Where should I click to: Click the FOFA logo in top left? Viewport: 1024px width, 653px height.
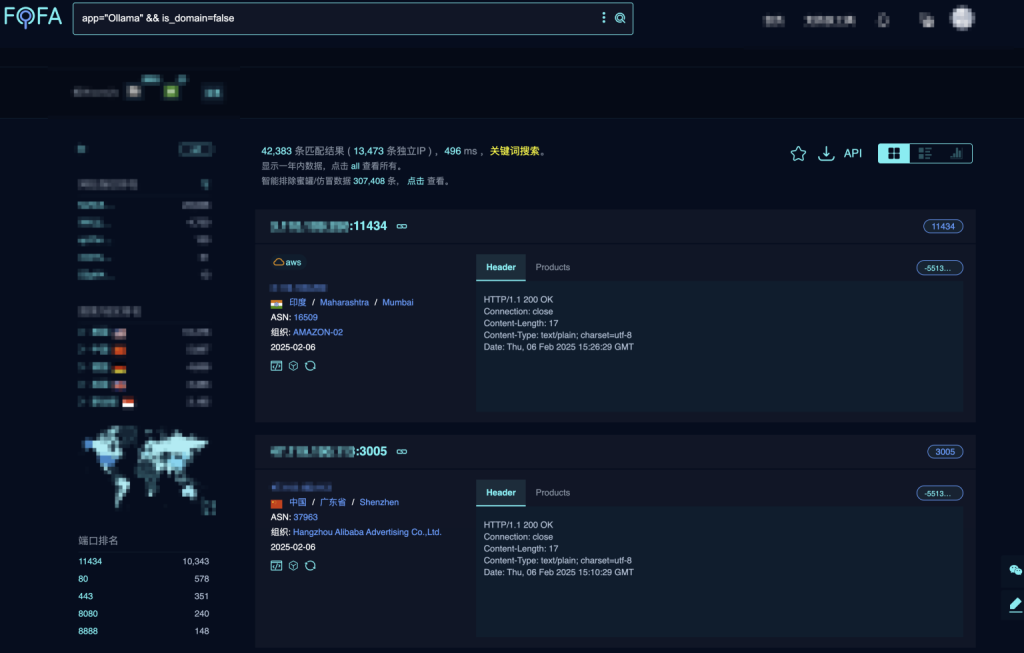(x=33, y=17)
